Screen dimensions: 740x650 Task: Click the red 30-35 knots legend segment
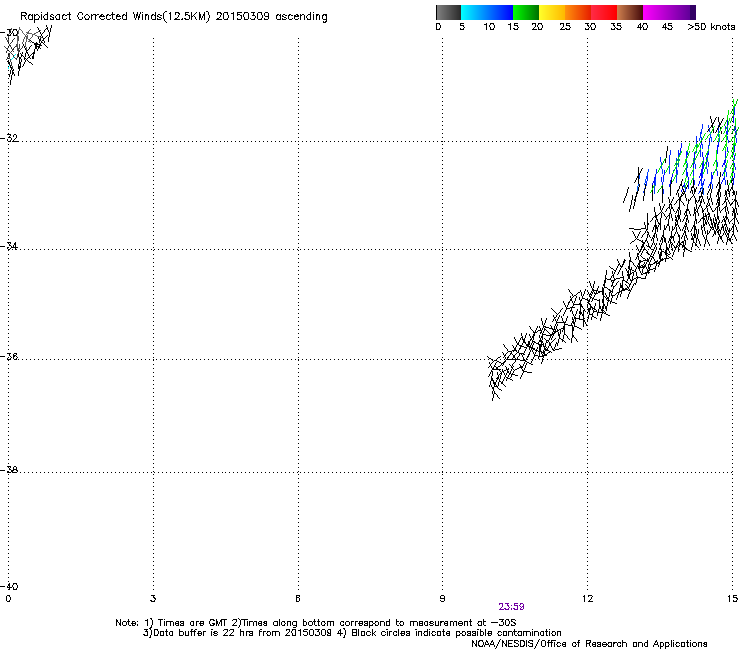click(604, 12)
